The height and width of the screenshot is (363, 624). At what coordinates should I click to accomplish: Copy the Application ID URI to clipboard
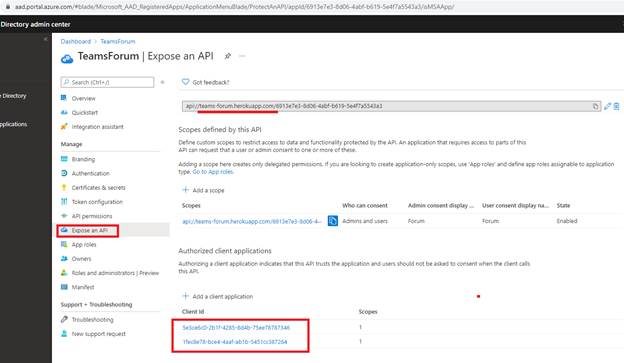click(595, 106)
